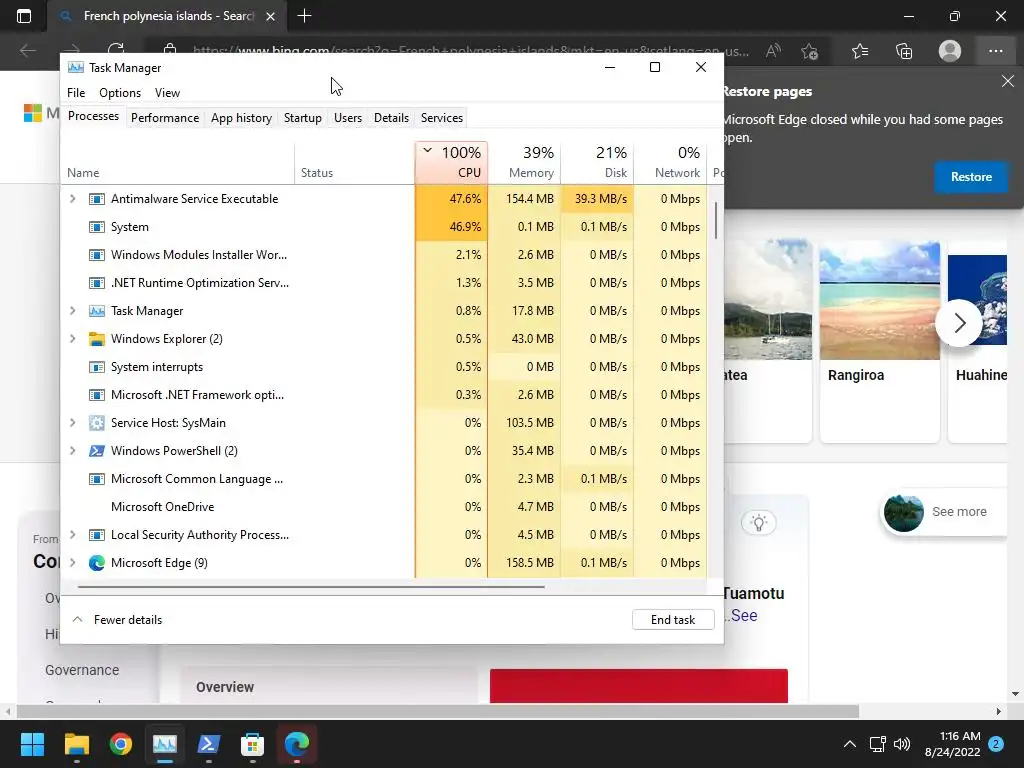1024x768 pixels.
Task: Click the Local Security Authority Process icon
Action: pyautogui.click(x=97, y=535)
